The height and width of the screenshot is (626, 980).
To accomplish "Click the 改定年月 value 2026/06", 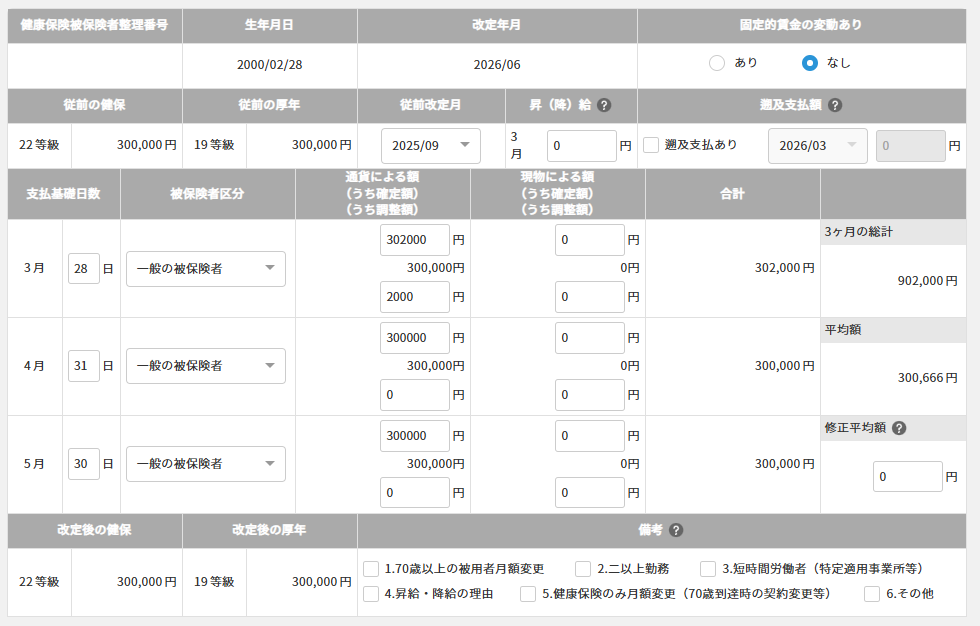I will 497,64.
